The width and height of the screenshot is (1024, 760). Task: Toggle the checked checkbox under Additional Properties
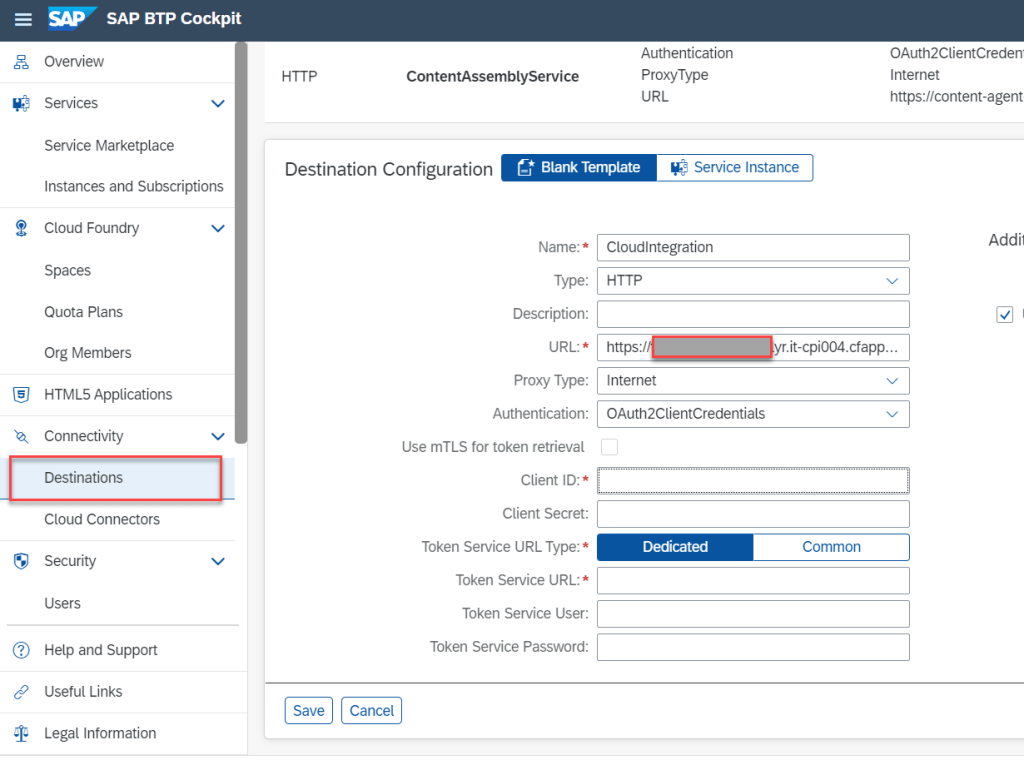1005,315
